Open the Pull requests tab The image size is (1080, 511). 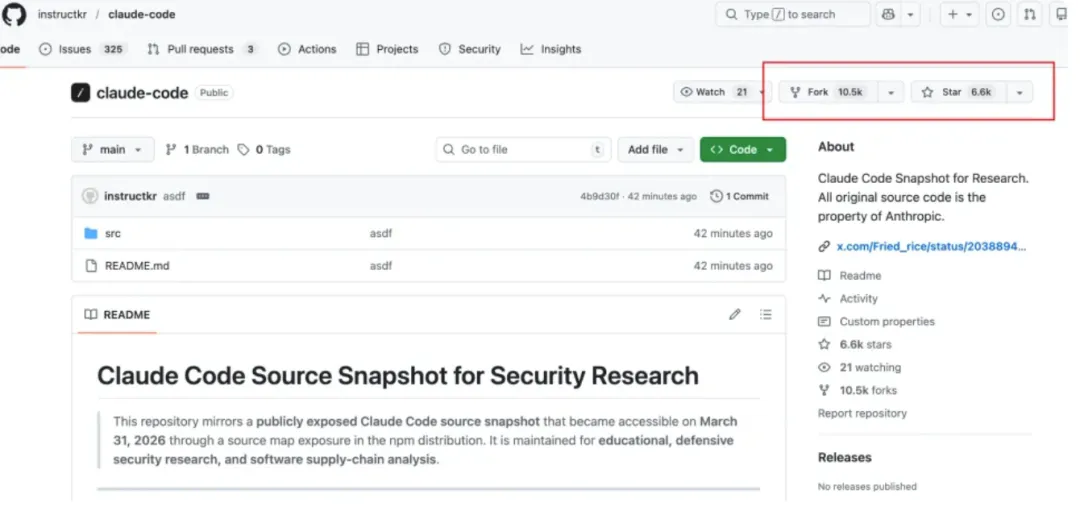[x=199, y=49]
